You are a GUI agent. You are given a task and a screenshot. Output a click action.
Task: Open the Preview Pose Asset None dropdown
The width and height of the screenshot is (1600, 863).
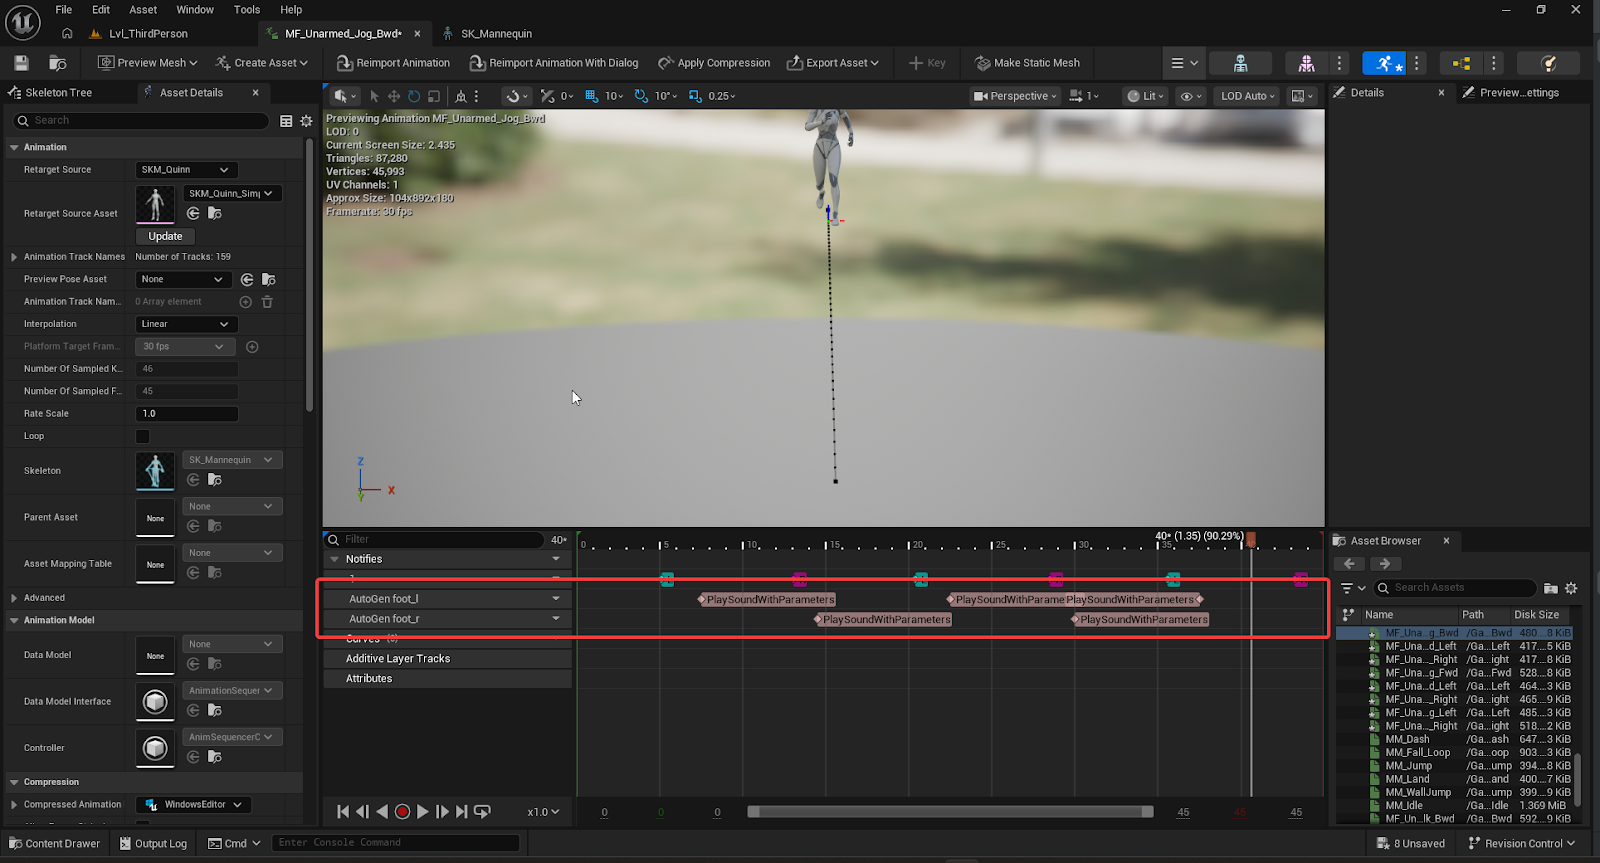[183, 280]
